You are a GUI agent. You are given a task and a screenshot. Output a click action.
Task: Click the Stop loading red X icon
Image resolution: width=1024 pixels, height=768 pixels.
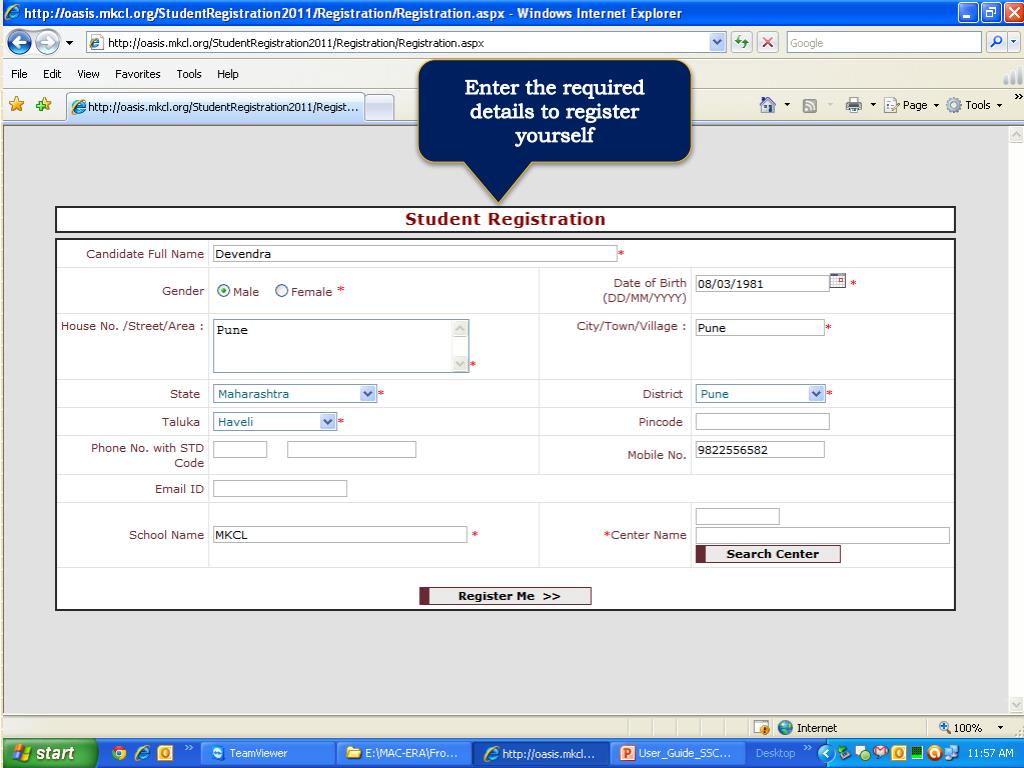point(767,43)
